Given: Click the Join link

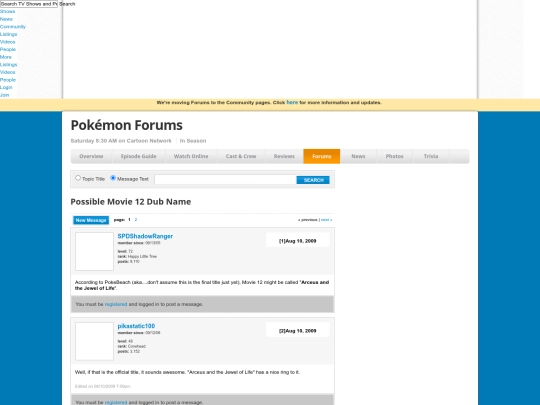Looking at the screenshot, I should 4,95.
